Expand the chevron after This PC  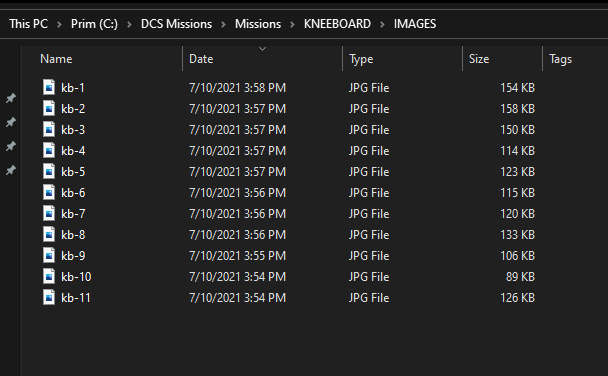59,24
